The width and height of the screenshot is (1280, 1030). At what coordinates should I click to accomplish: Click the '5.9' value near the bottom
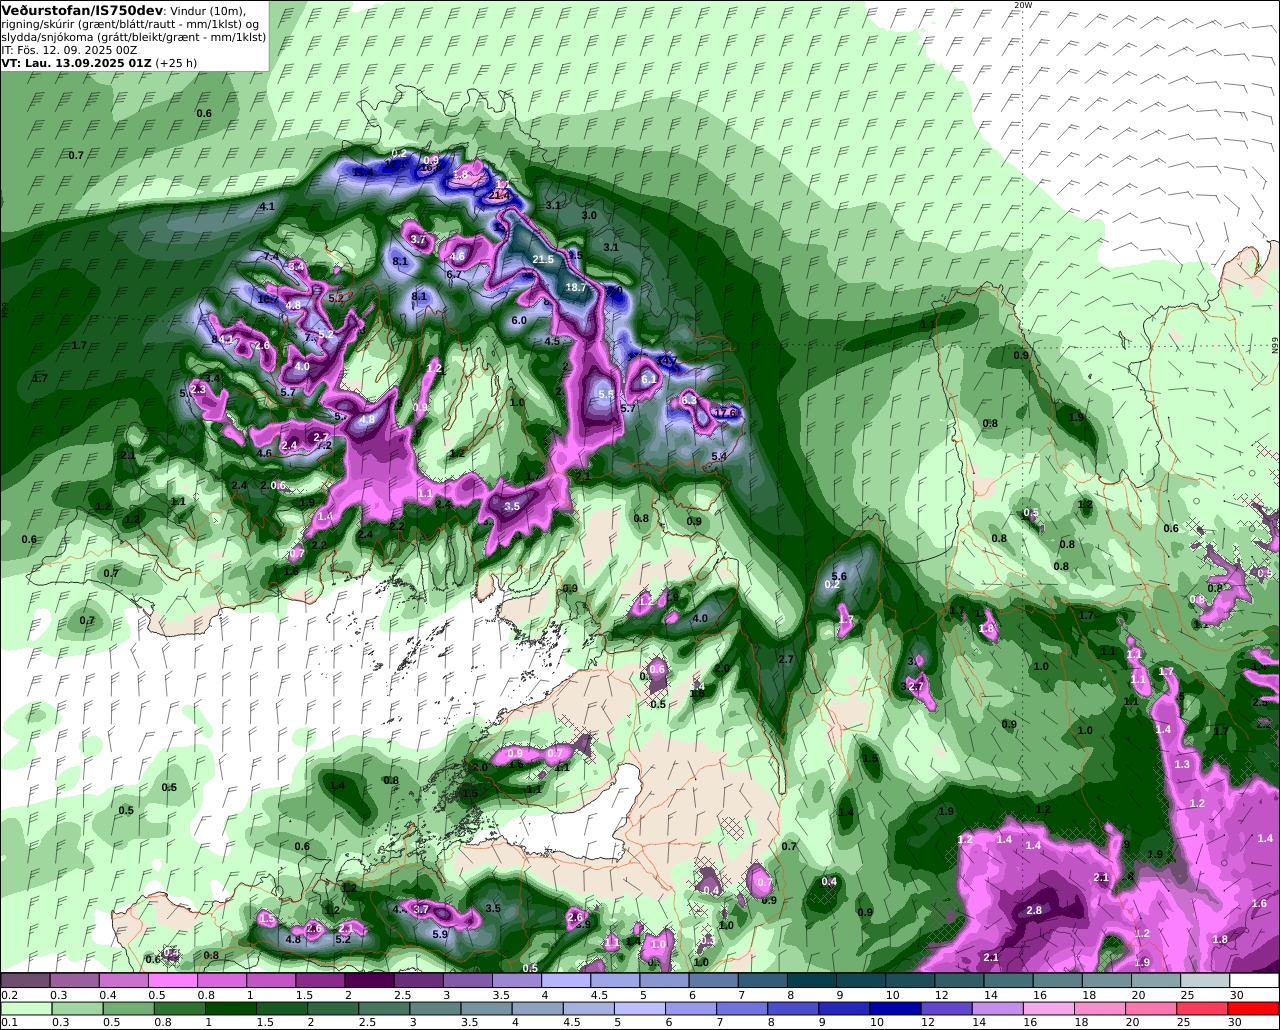point(440,934)
